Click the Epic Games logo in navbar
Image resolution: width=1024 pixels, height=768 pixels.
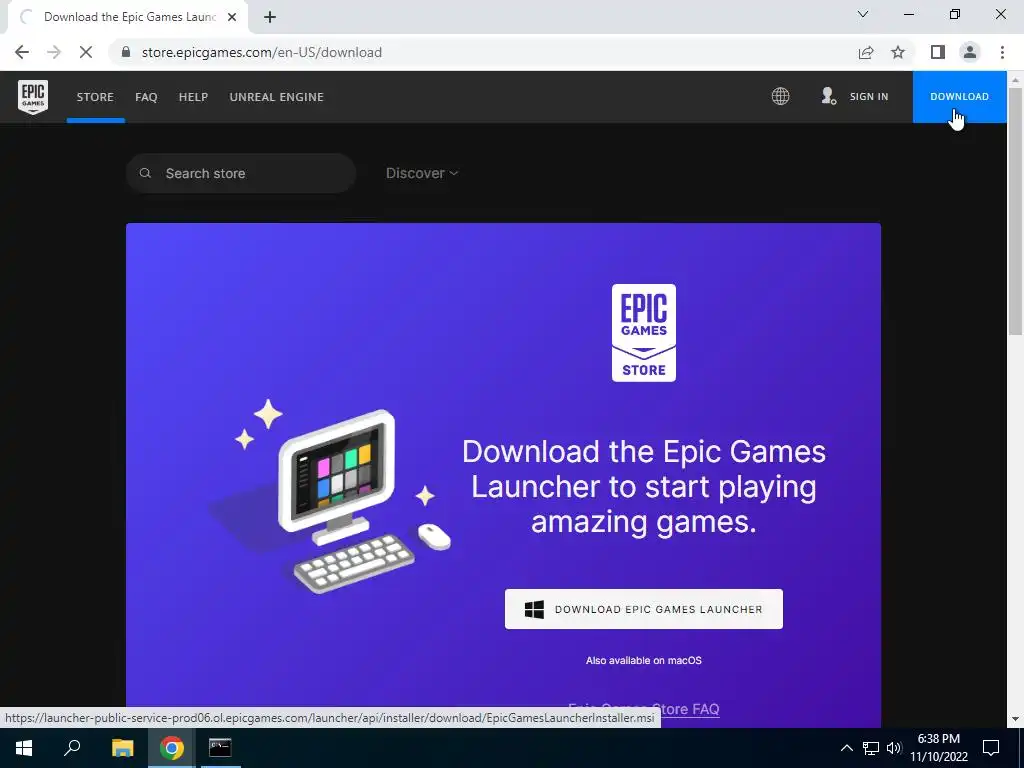(33, 97)
